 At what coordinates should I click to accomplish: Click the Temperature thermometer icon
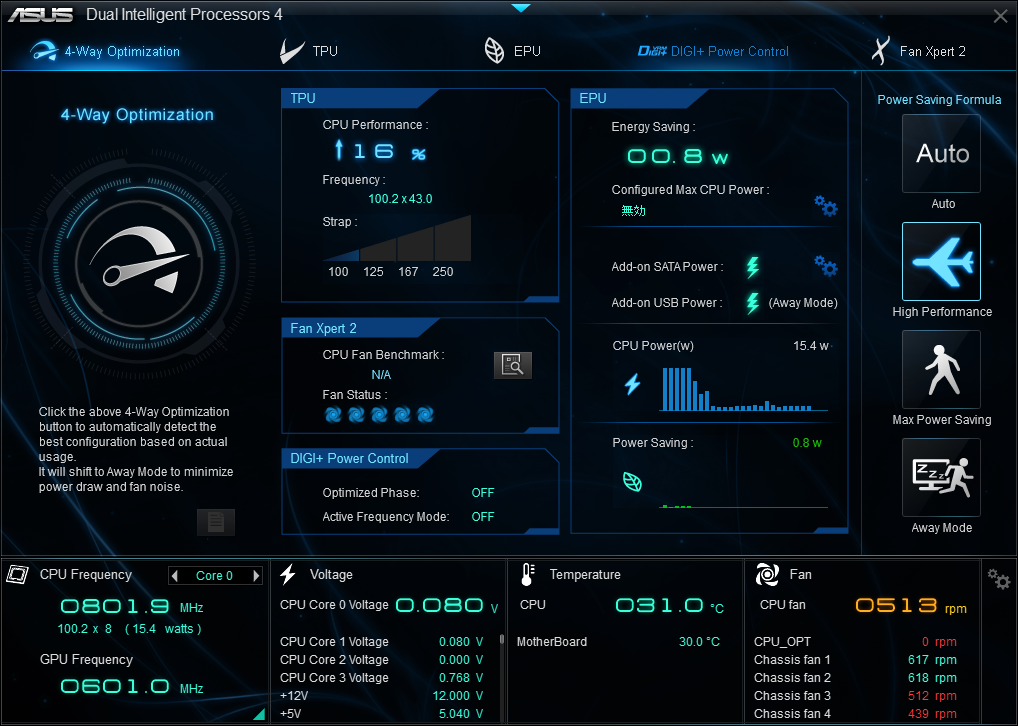[528, 575]
